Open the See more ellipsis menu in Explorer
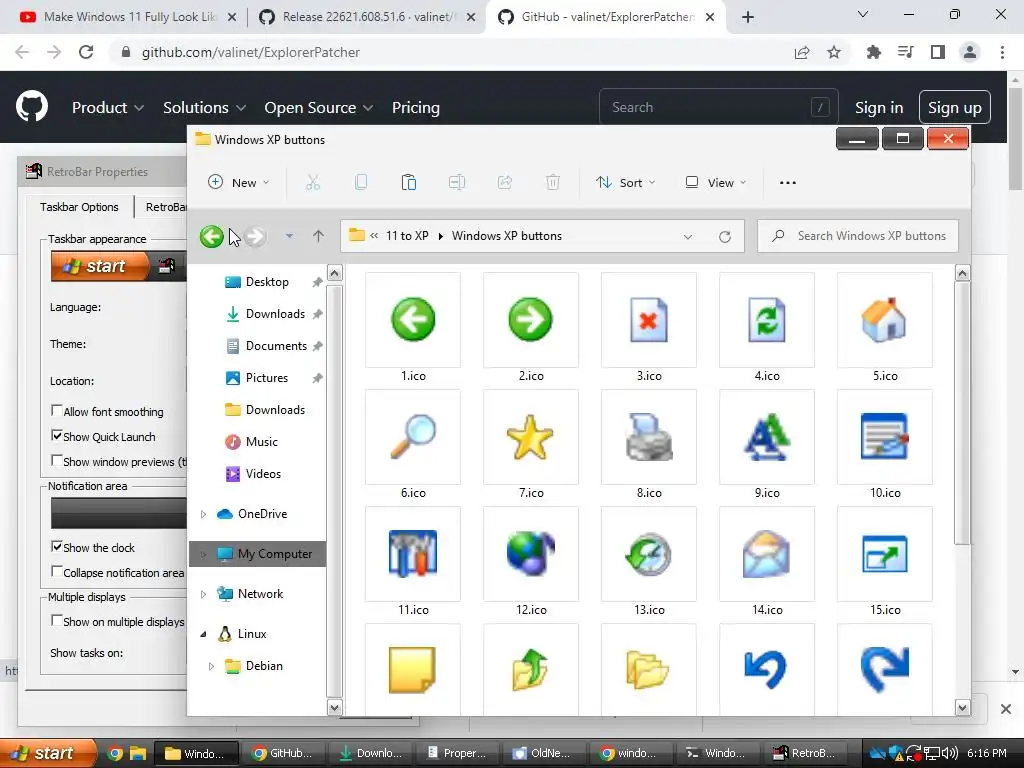The image size is (1024, 768). (x=788, y=183)
